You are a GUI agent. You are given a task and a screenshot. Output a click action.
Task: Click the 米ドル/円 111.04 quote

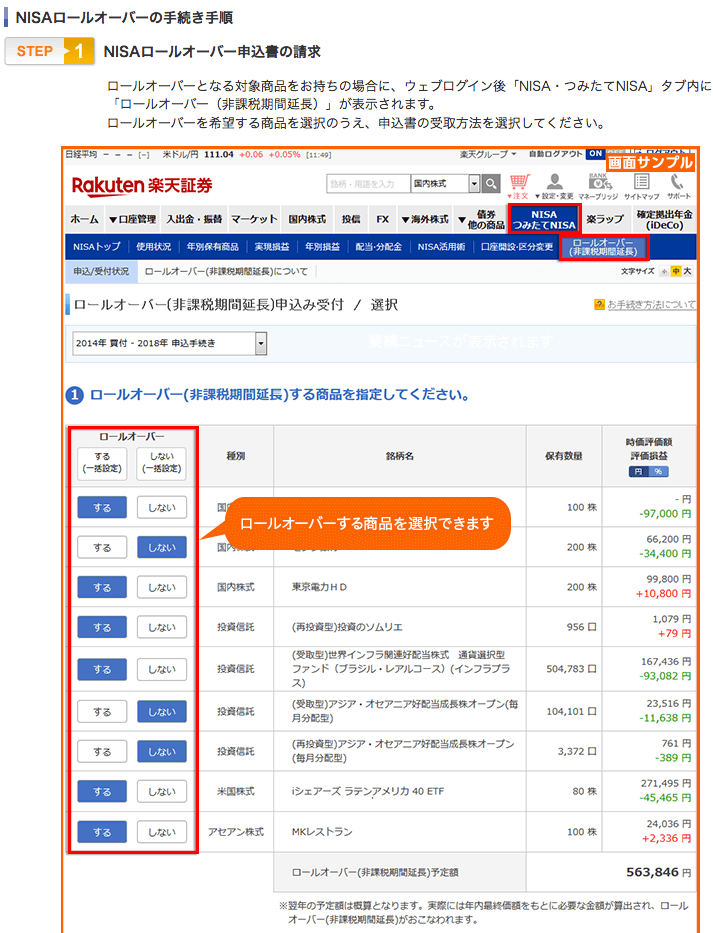[x=198, y=155]
